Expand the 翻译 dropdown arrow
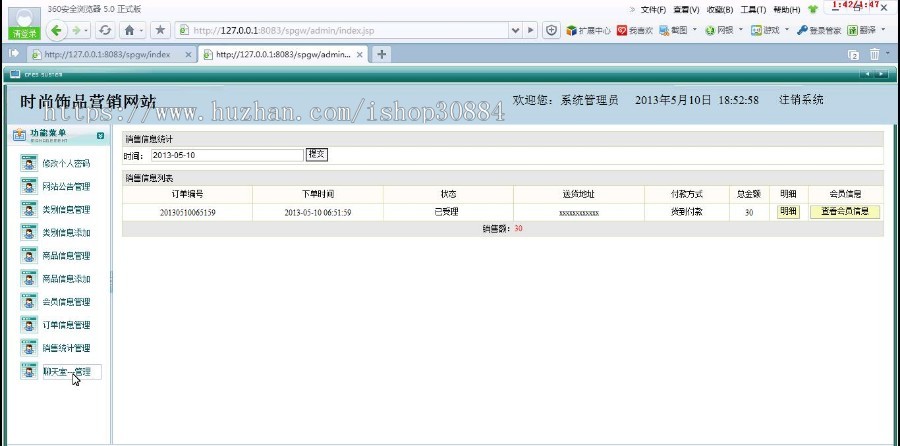The width and height of the screenshot is (900, 446). point(883,29)
